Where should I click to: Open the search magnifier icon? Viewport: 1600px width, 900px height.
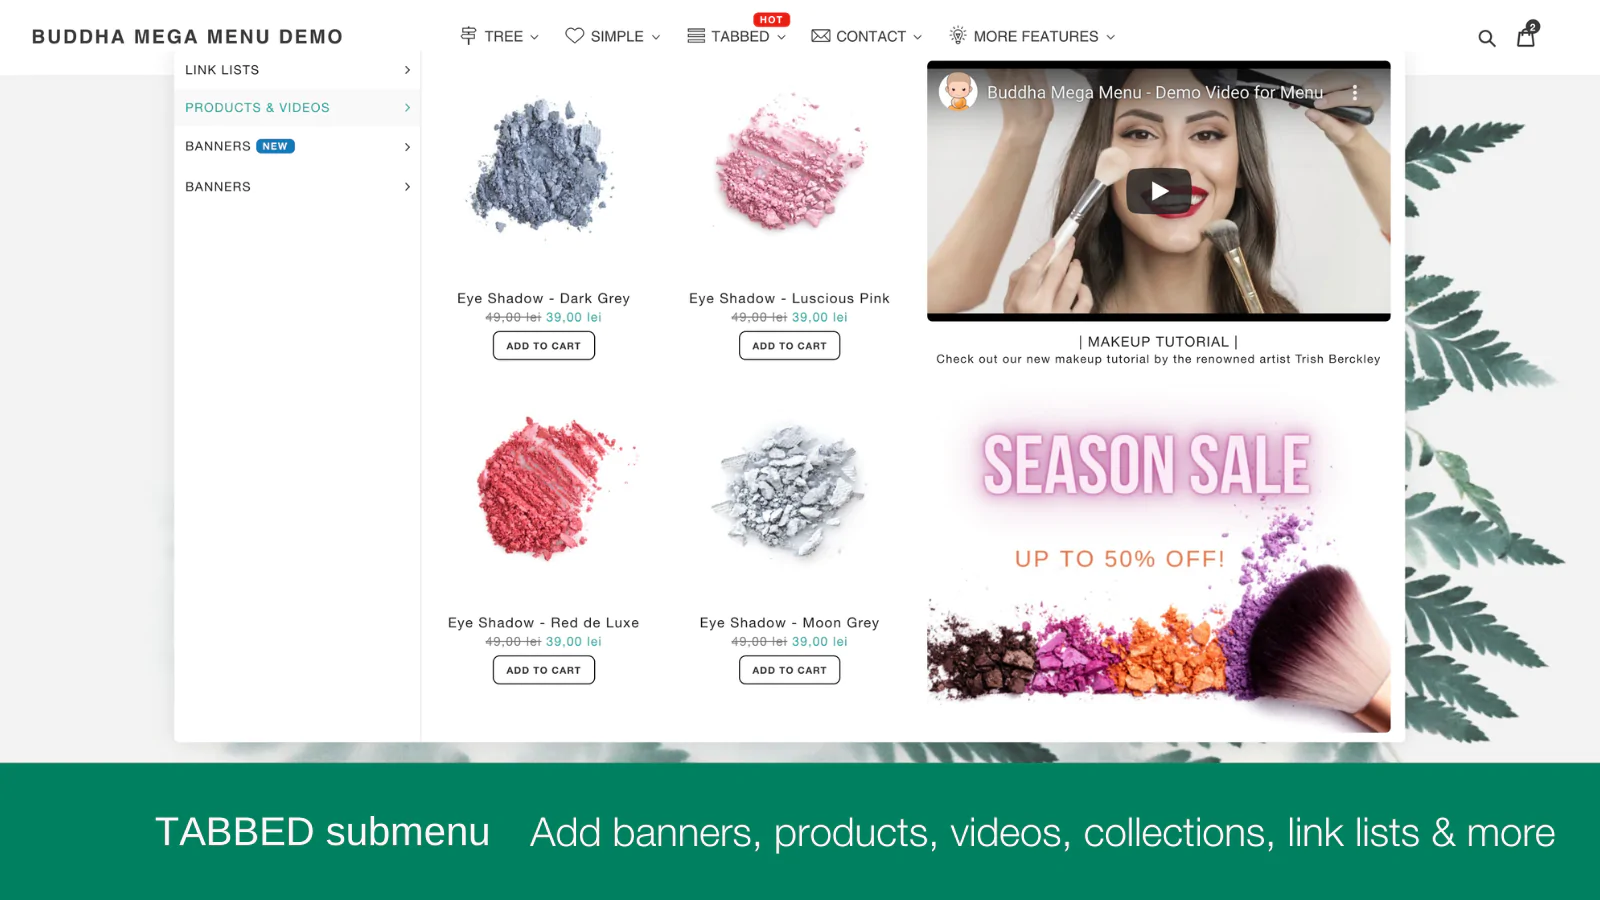tap(1487, 38)
